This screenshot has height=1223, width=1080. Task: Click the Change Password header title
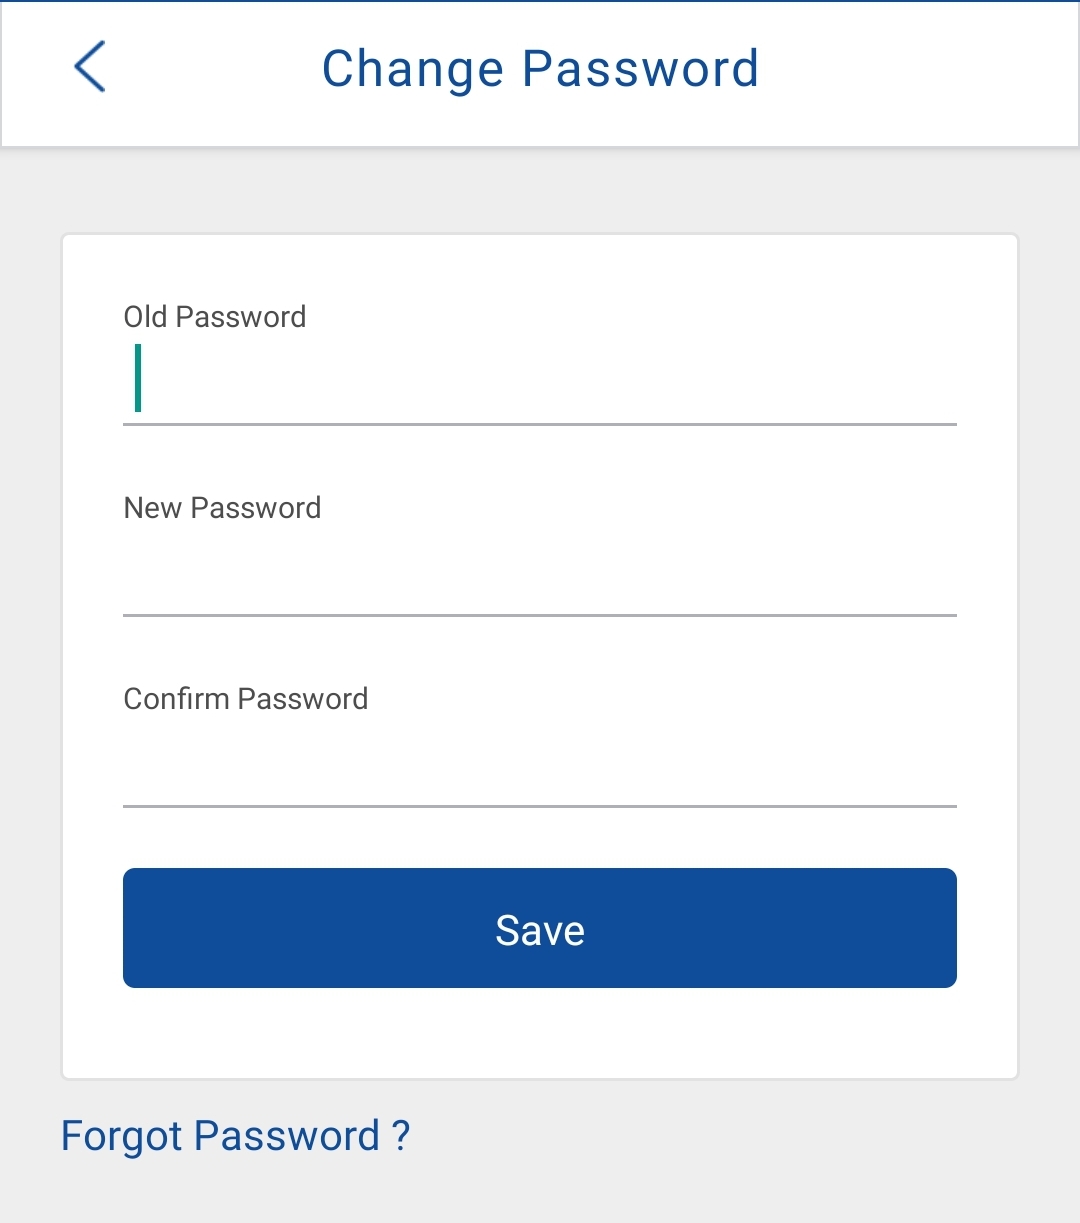tap(540, 69)
